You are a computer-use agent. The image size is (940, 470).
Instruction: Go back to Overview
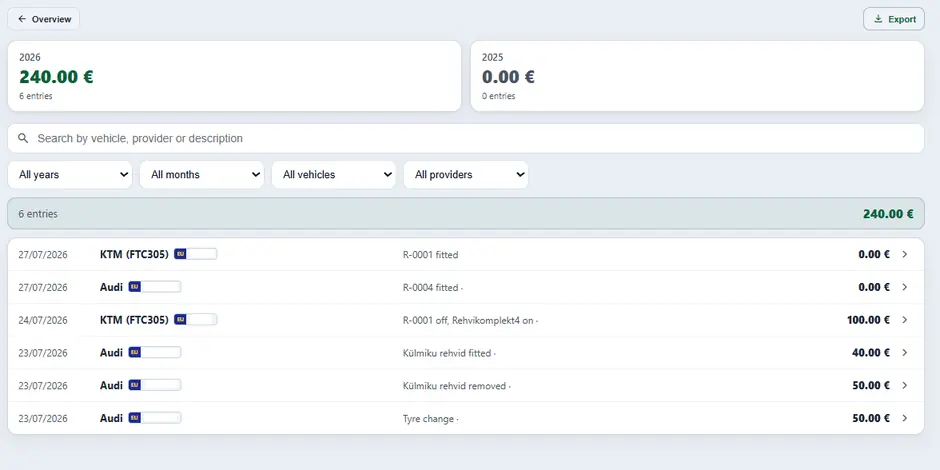coord(44,19)
